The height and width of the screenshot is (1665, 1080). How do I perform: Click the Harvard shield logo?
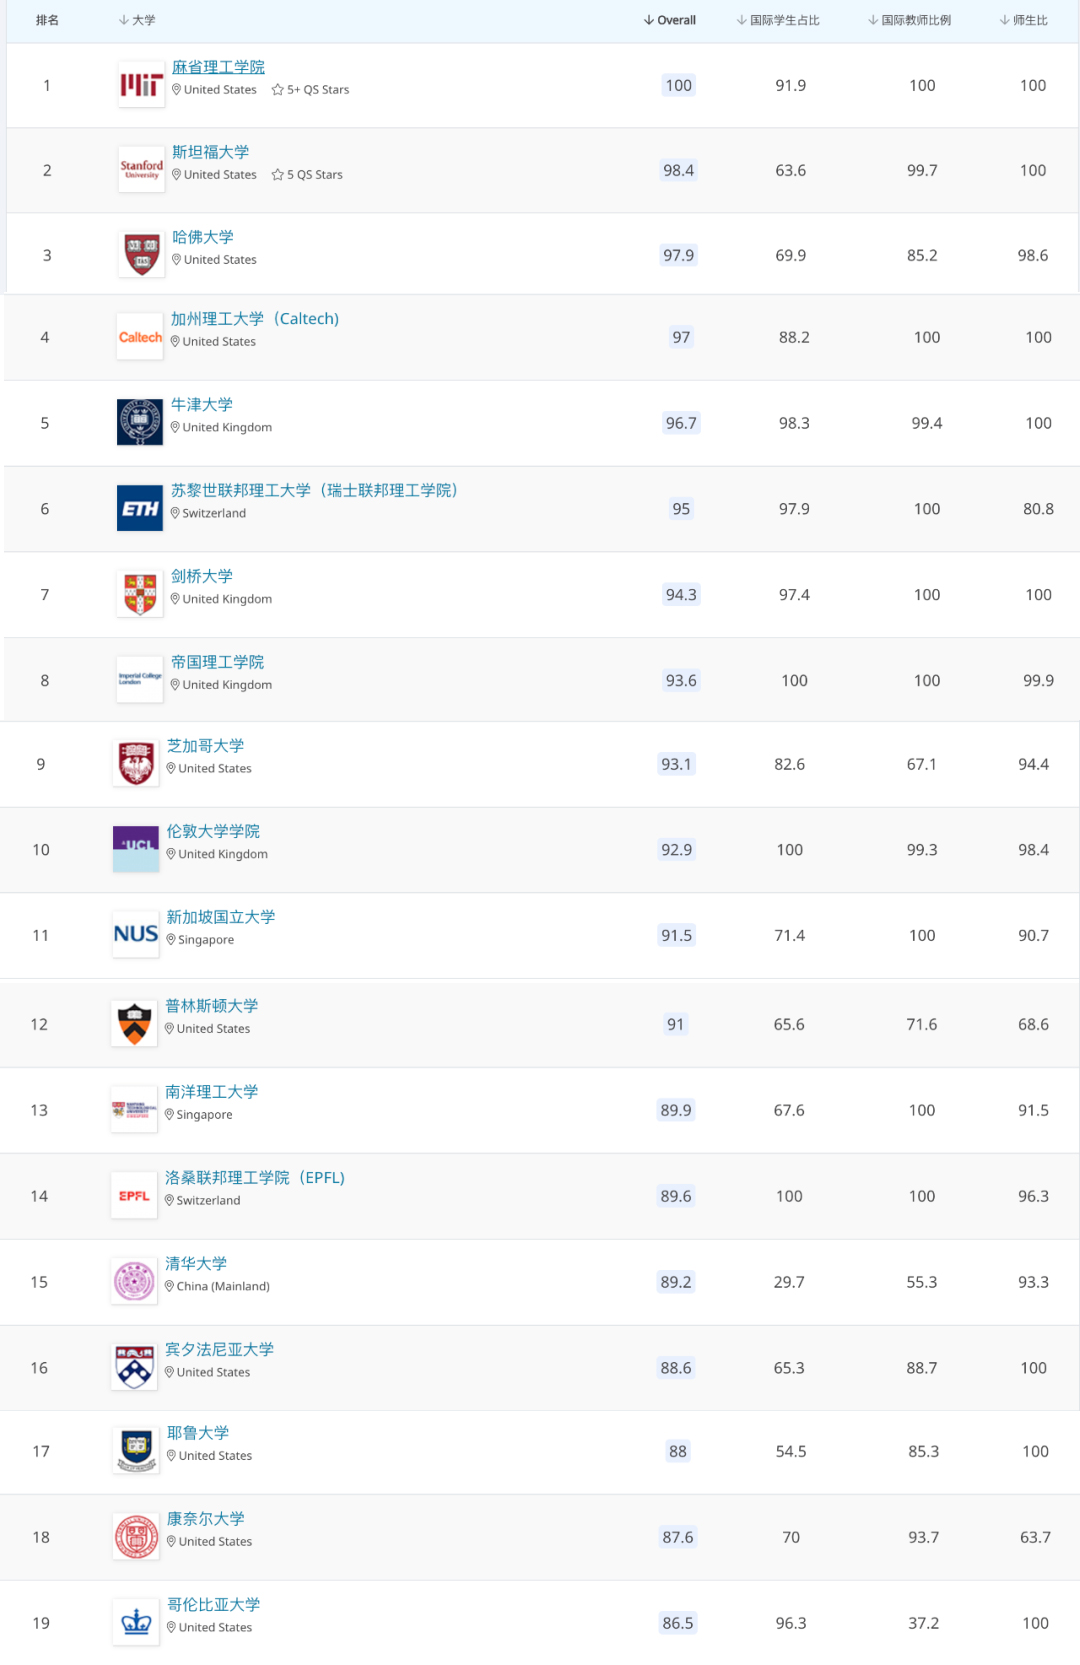click(x=141, y=255)
